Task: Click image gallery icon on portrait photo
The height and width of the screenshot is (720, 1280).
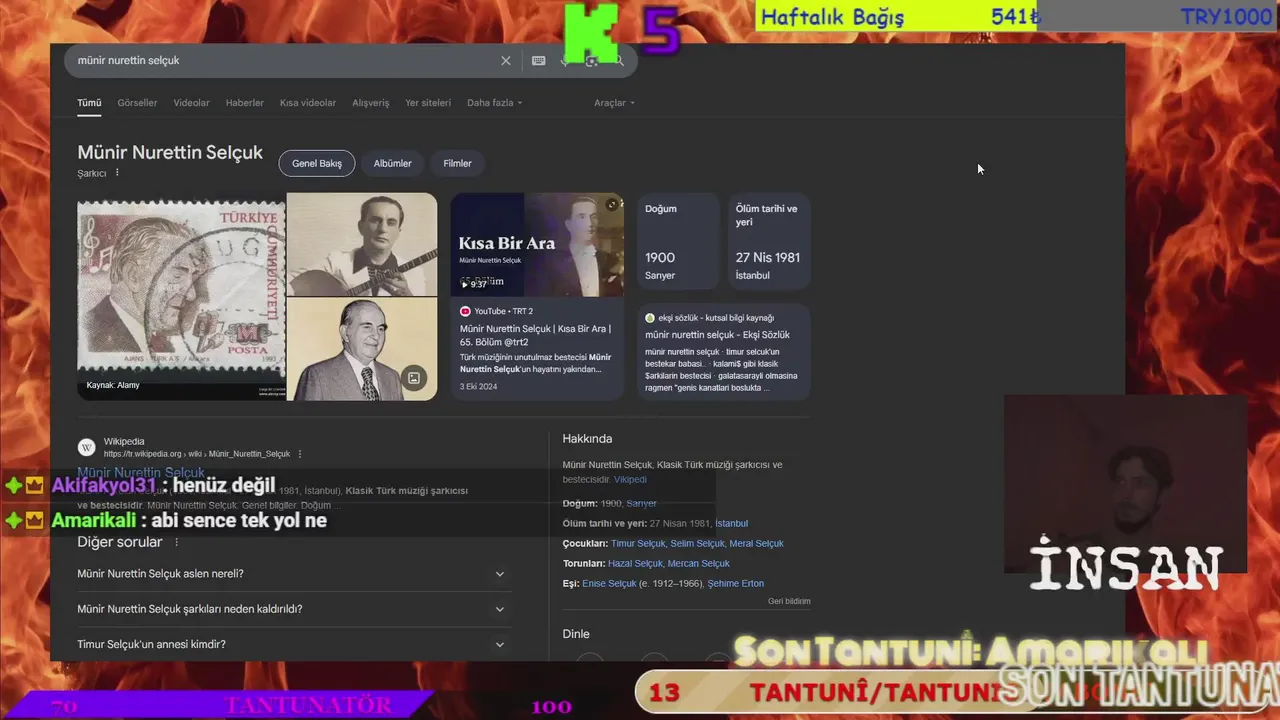Action: click(x=414, y=378)
